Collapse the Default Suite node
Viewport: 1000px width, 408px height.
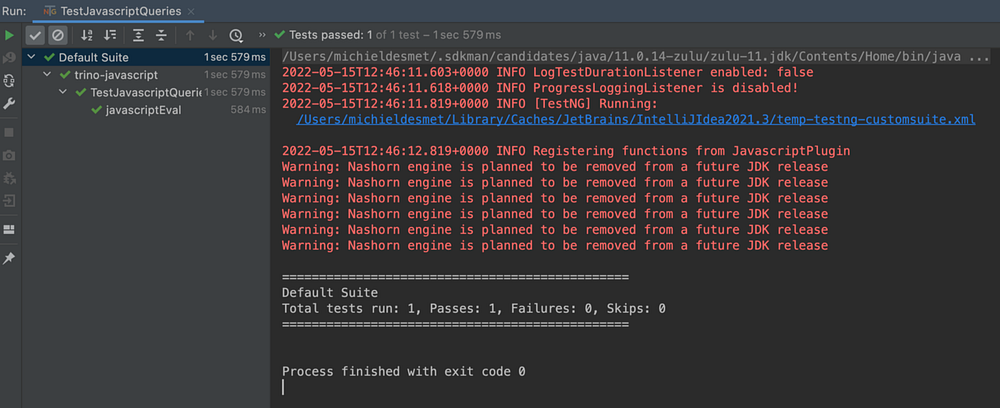32,58
